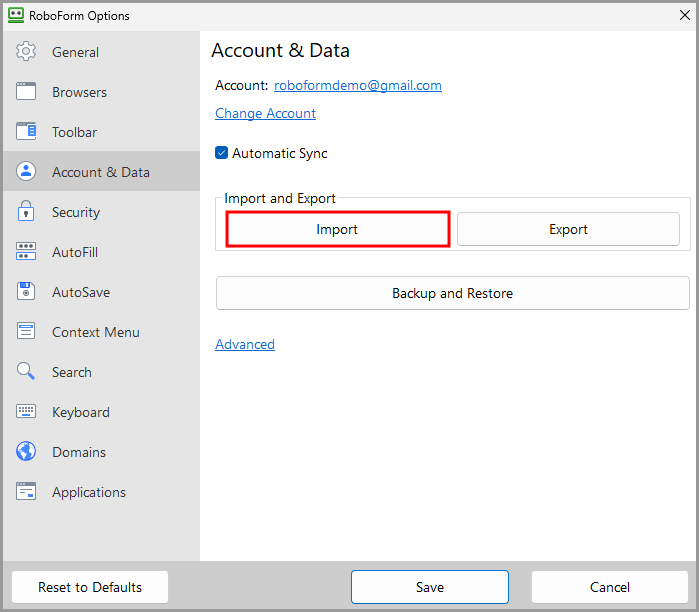Click the Context Menu list icon
699x612 pixels.
click(x=26, y=331)
